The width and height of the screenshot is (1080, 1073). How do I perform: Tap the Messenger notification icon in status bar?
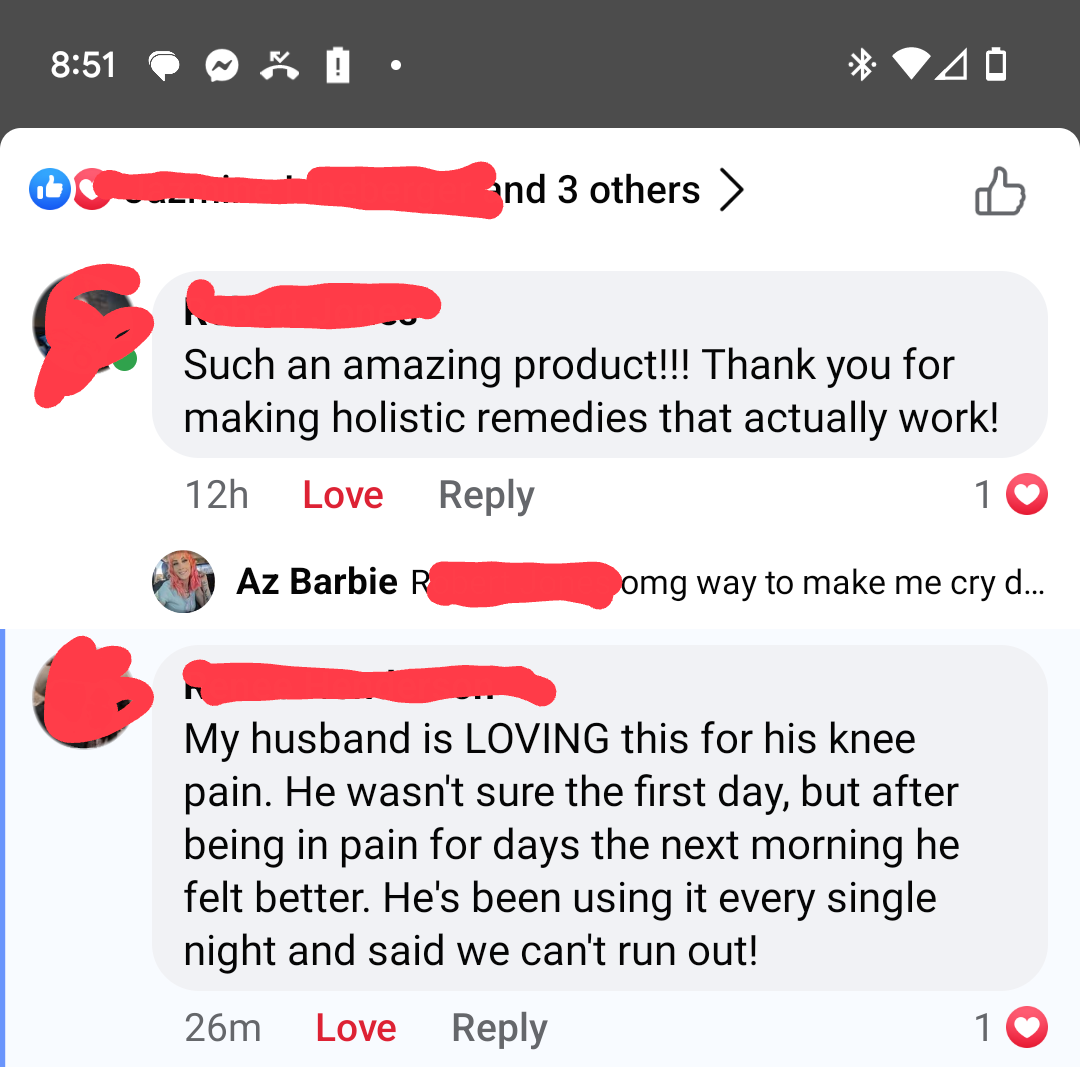pos(222,66)
